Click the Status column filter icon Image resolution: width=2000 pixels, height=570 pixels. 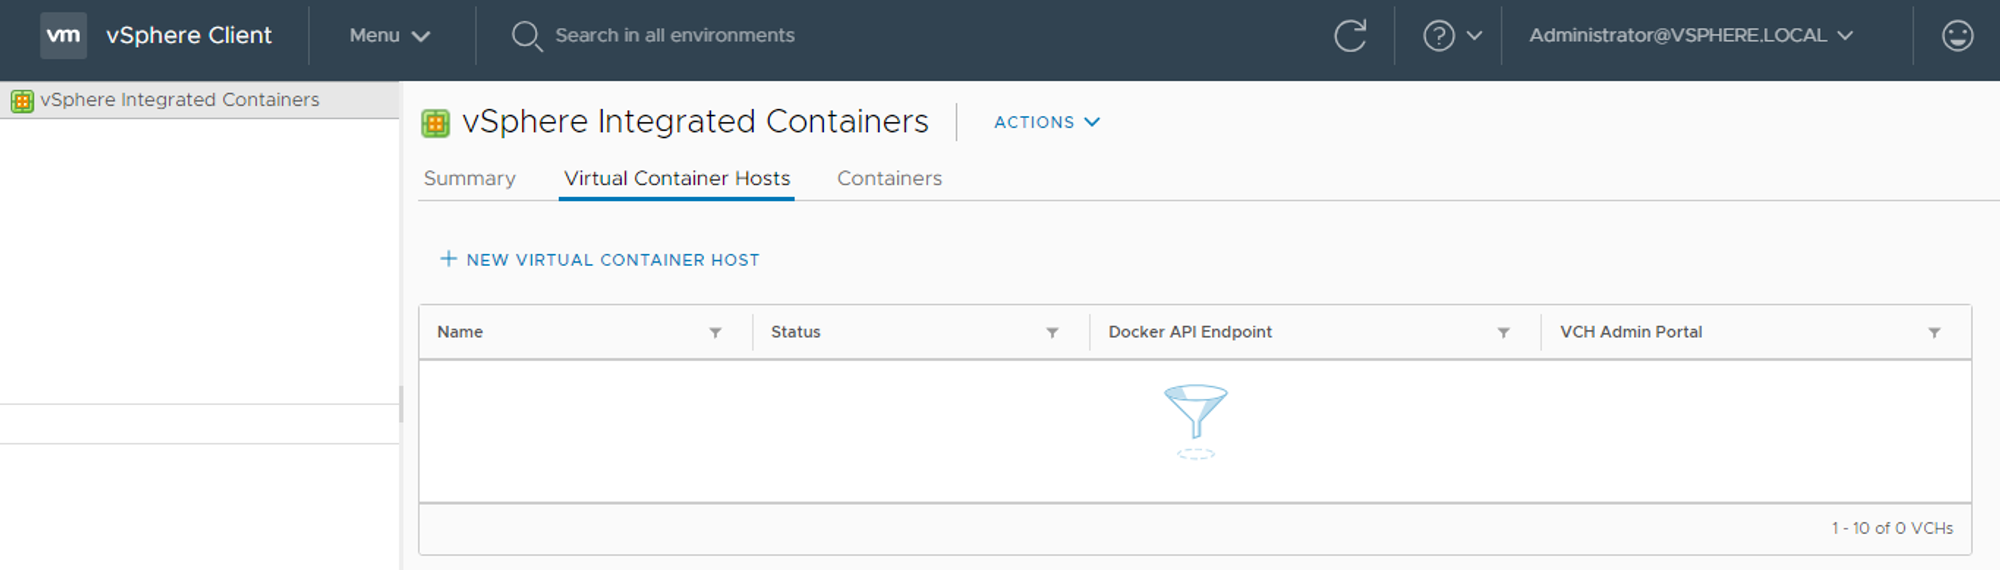coord(1052,333)
